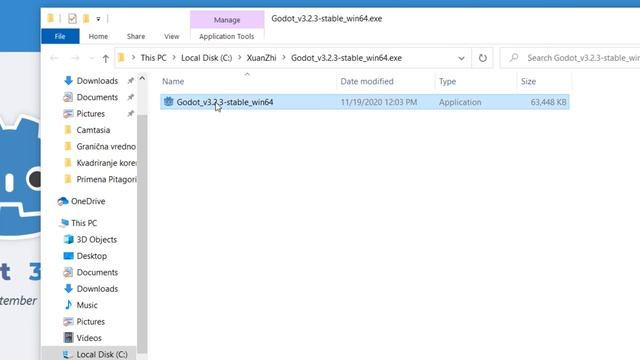Screen dimensions: 640x360
Task: Open the View ribbon tab
Action: click(171, 36)
